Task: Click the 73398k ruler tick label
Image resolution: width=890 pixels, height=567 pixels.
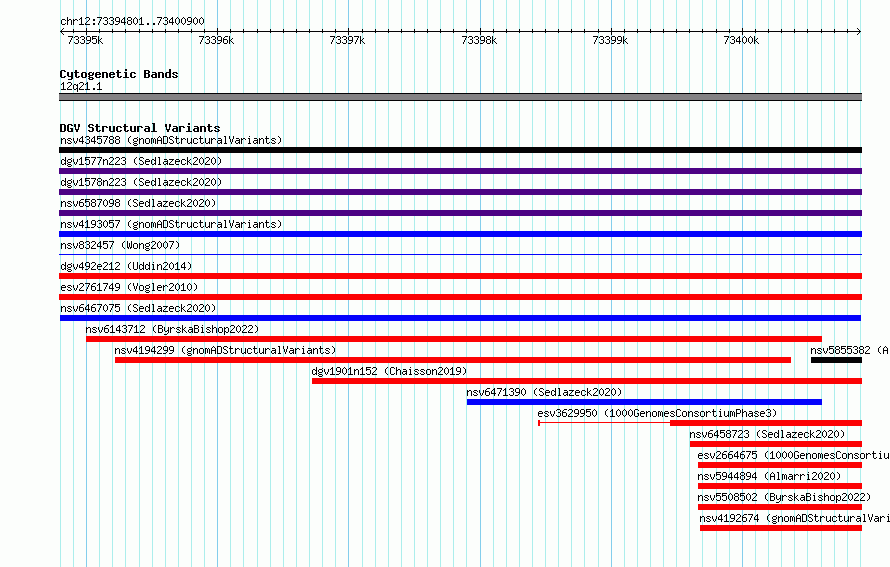Action: [479, 40]
